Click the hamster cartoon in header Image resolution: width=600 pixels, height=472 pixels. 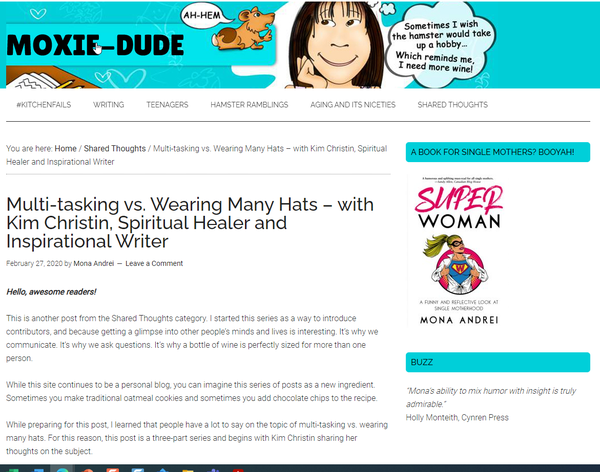coord(244,31)
